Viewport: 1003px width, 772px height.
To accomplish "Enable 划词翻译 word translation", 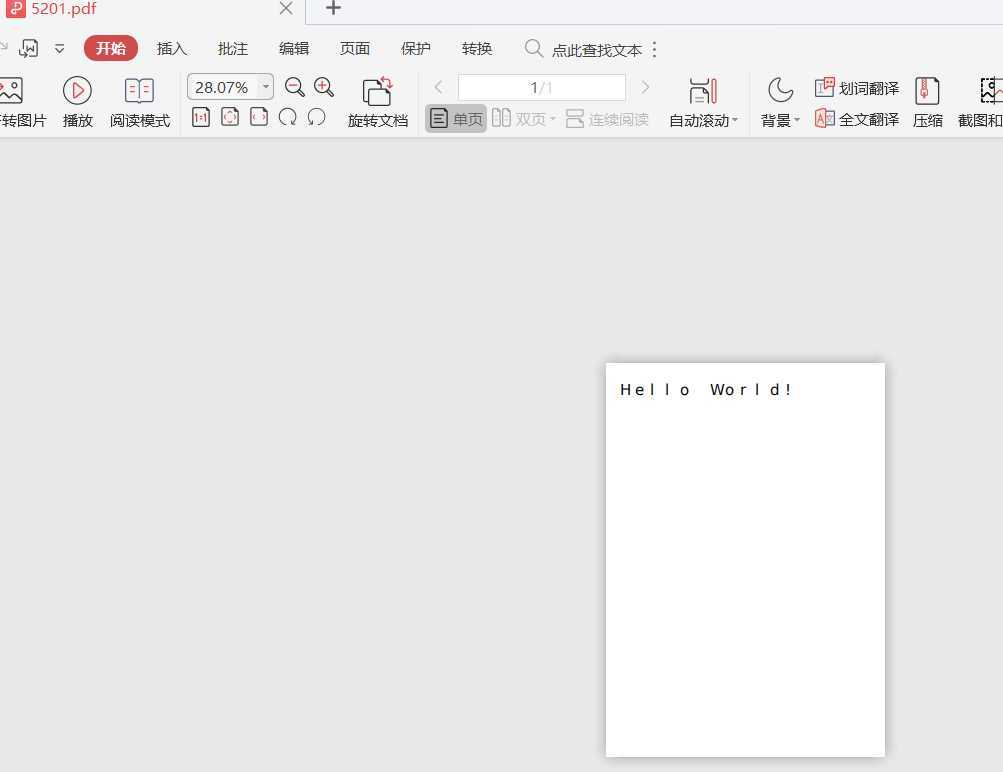I will point(857,88).
